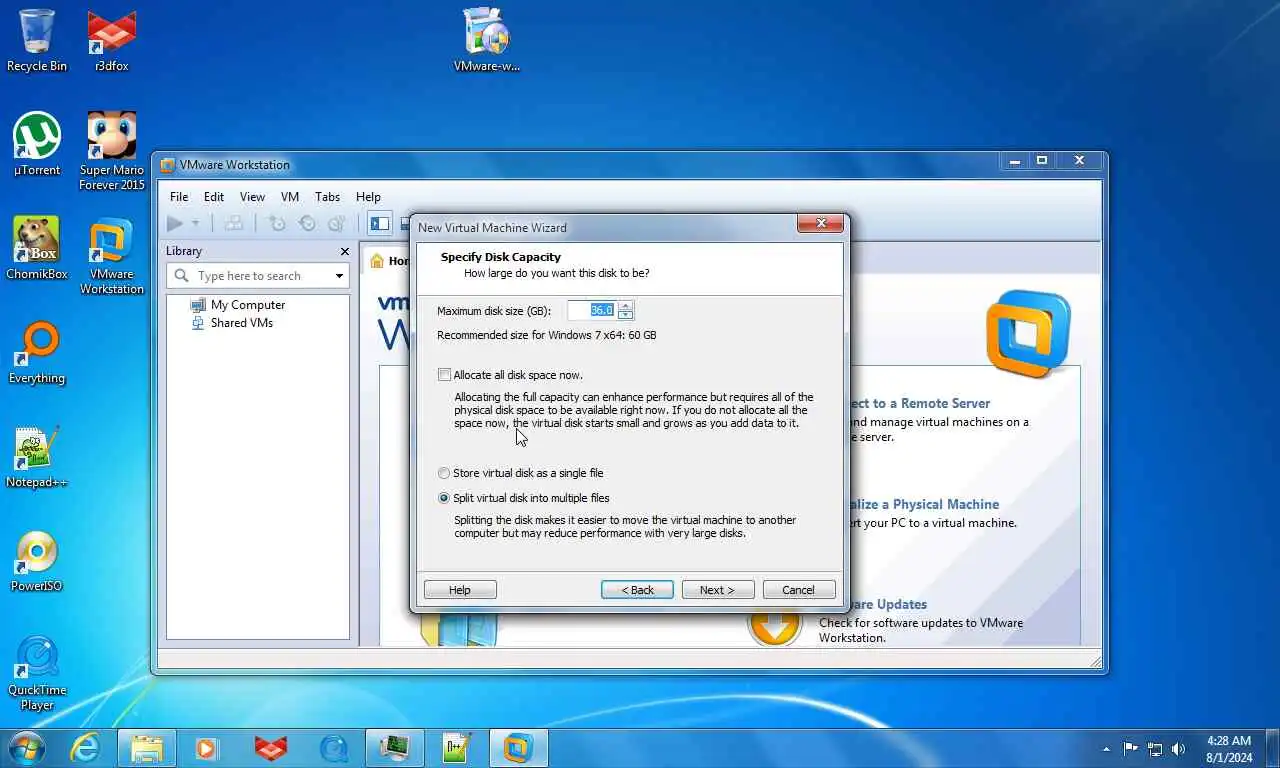Increase disk size with the up spinner arrow
Image resolution: width=1280 pixels, height=768 pixels.
626,306
